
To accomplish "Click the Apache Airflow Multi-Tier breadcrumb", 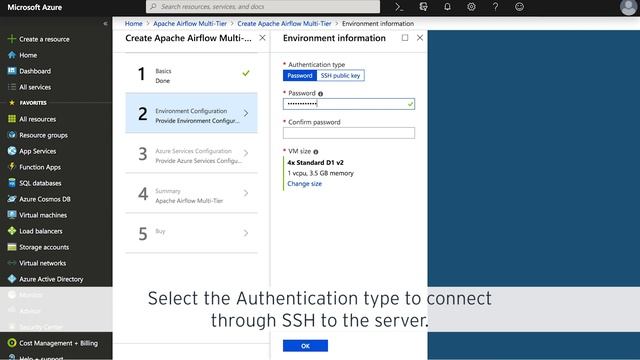I will [190, 24].
